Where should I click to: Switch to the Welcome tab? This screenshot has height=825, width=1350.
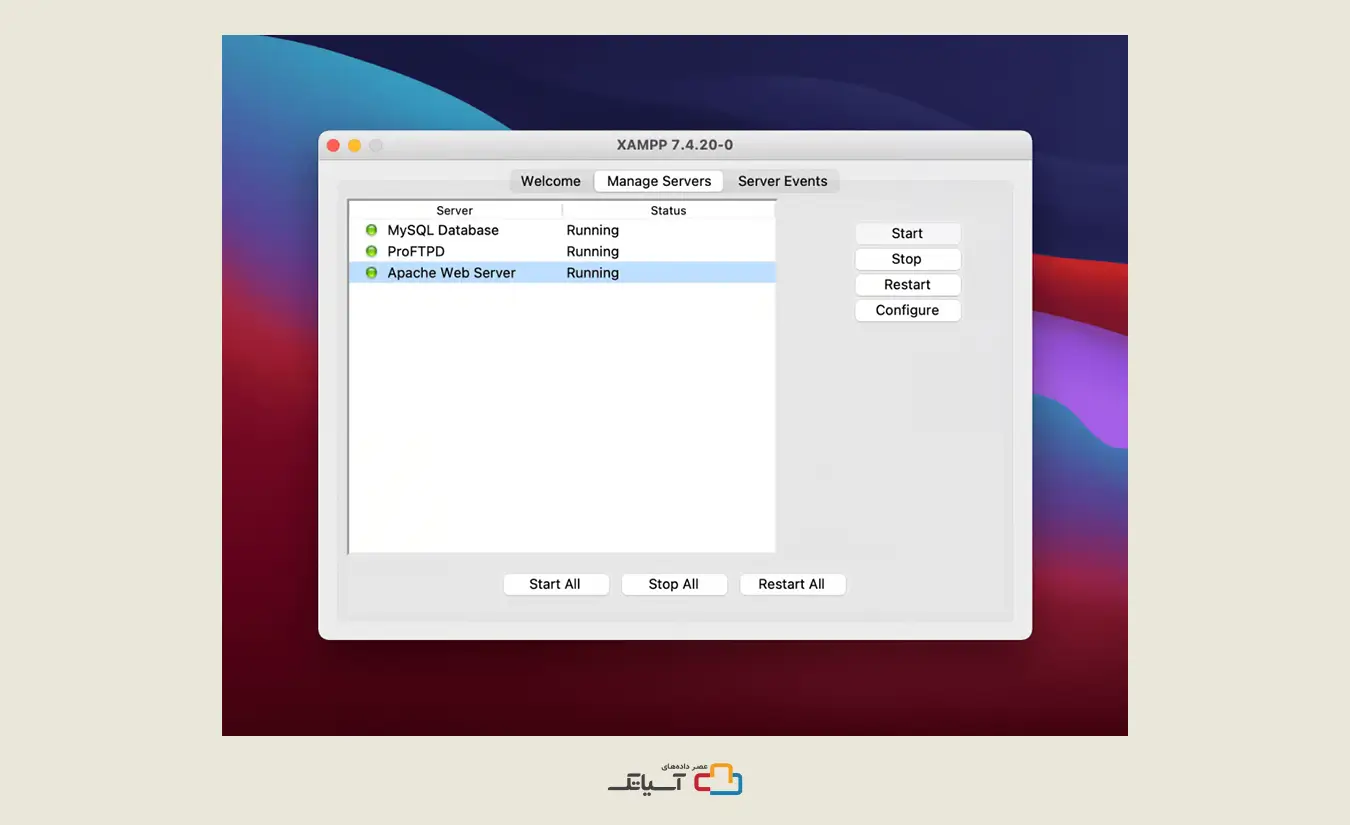[x=549, y=181]
